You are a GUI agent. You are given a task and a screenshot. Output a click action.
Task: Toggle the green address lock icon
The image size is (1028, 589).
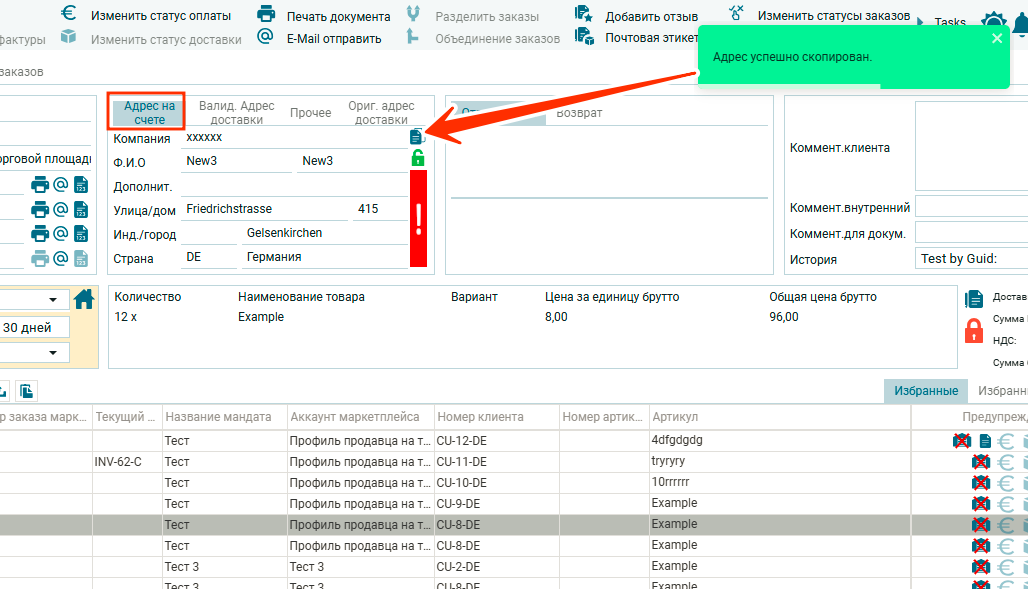click(x=417, y=158)
